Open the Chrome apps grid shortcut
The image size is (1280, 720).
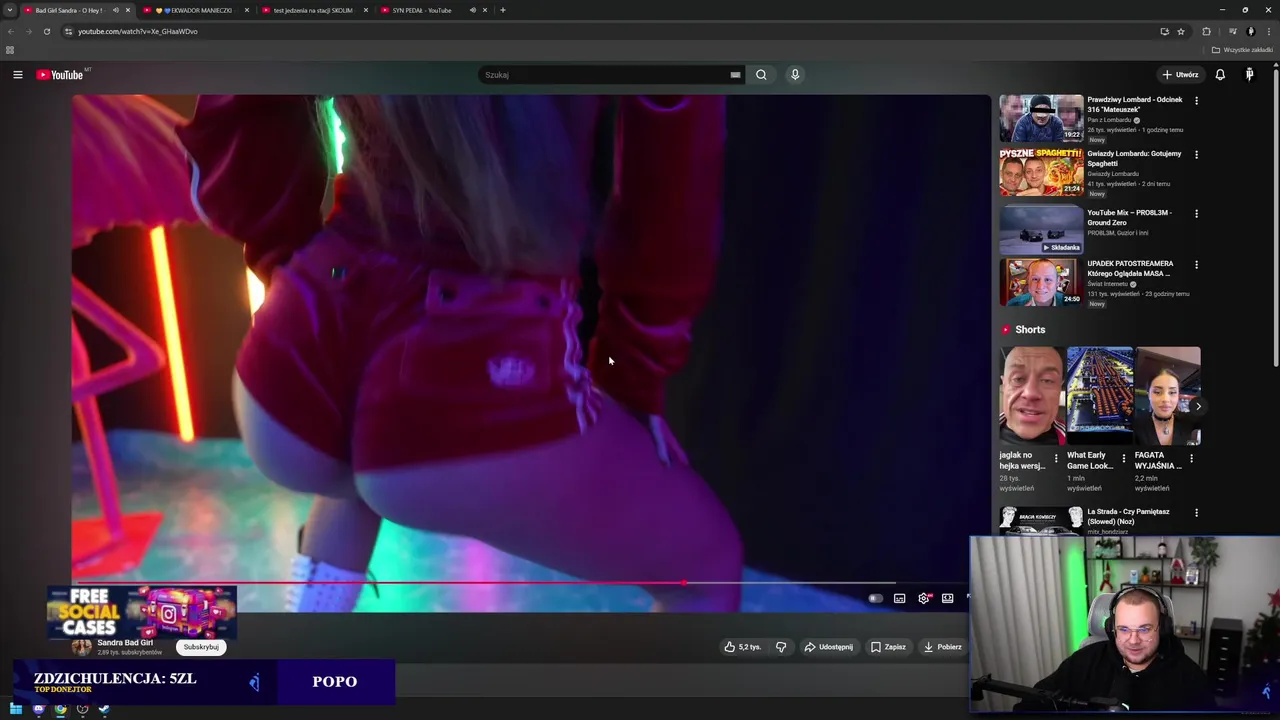[x=10, y=50]
